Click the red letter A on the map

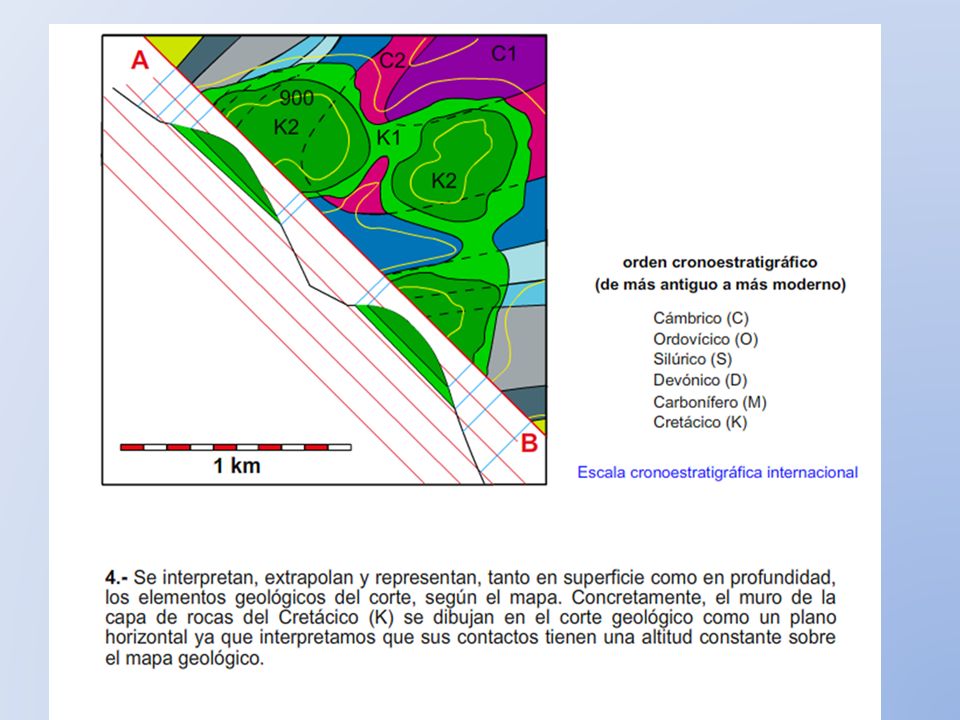[140, 61]
